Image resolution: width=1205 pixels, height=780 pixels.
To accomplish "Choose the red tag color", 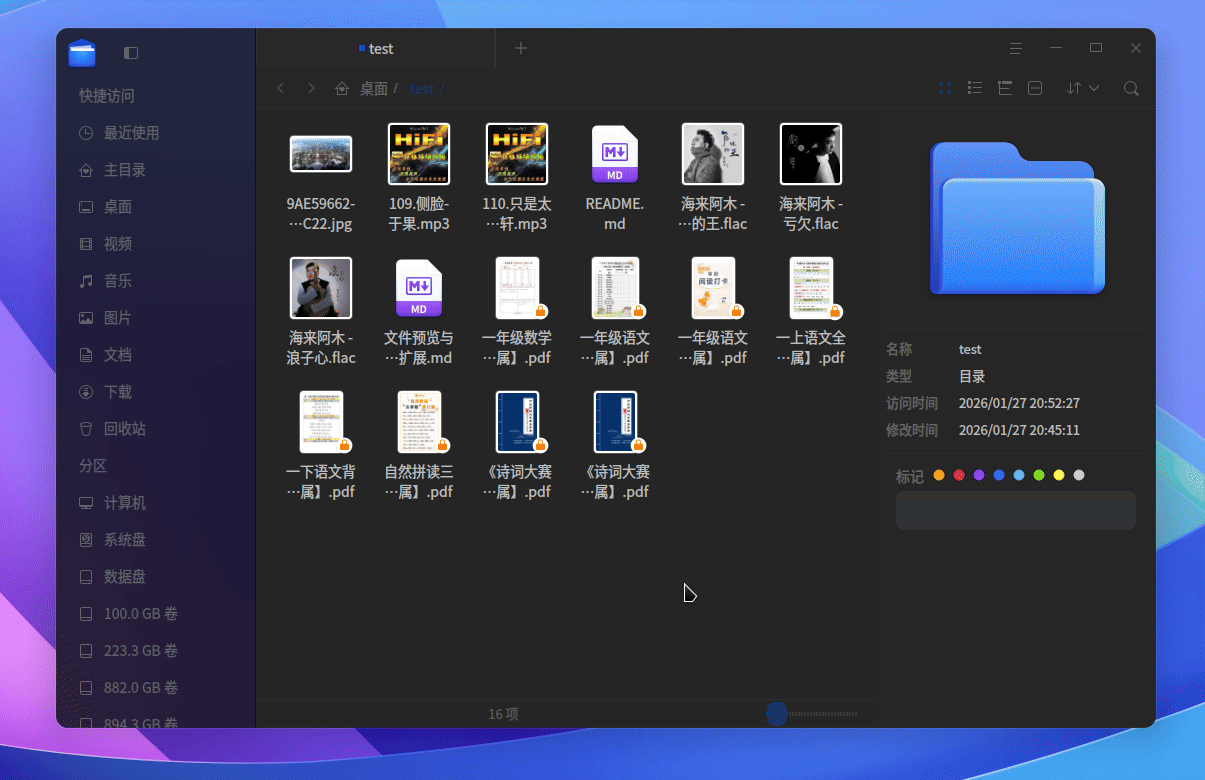I will coord(959,475).
